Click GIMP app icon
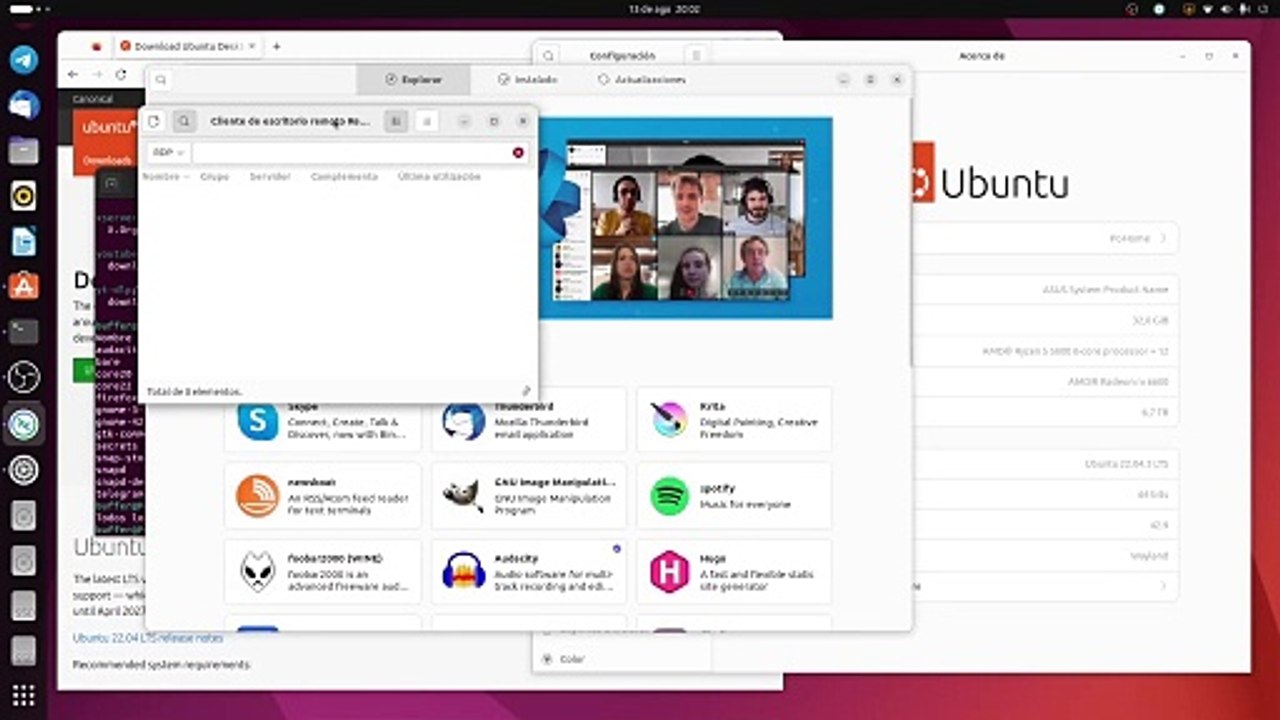Viewport: 1280px width, 720px height. click(x=464, y=495)
